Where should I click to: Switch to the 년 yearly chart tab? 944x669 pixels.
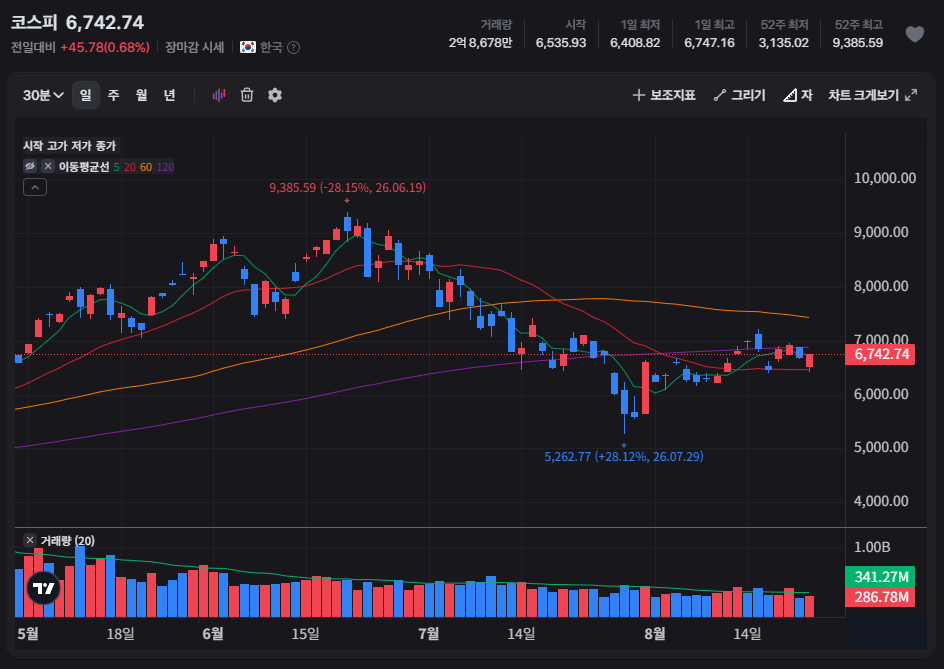(x=170, y=95)
